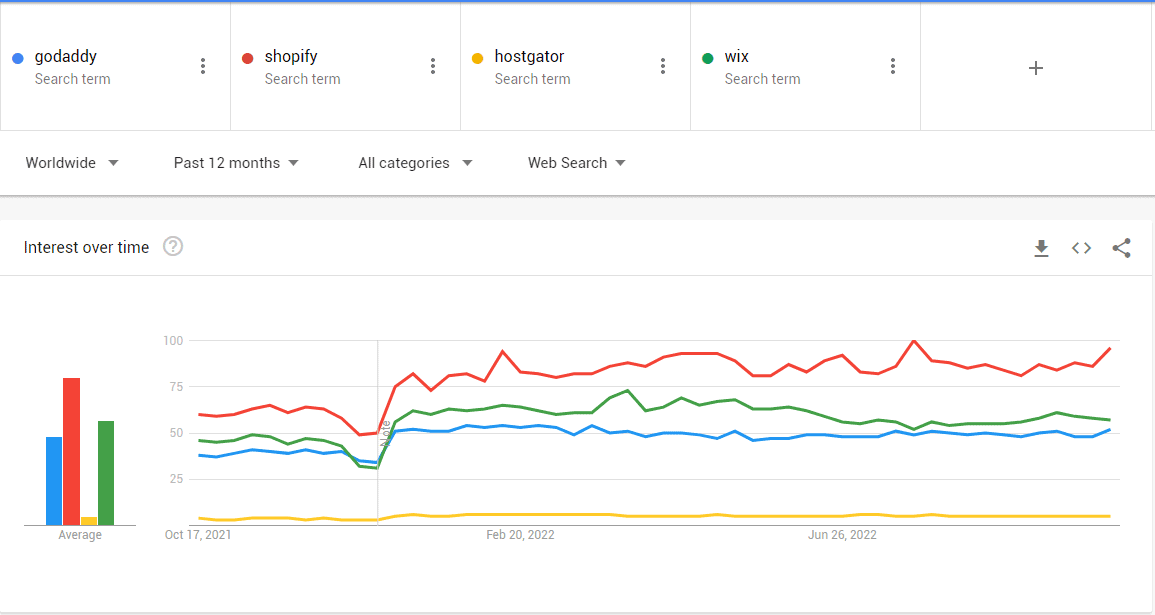Viewport: 1155px width, 615px height.
Task: Click the Oct 17, 2021 axis label
Action: click(x=198, y=535)
